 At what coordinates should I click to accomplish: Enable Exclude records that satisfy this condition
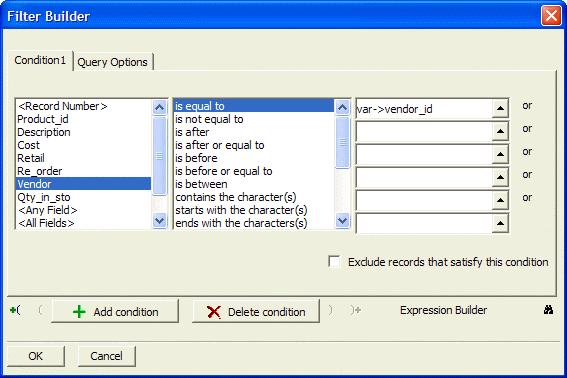pos(334,262)
